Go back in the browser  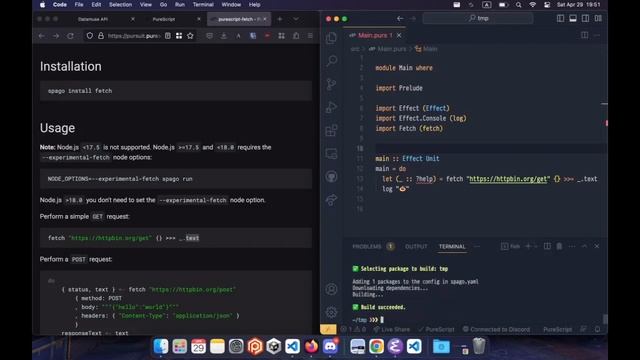[x=42, y=36]
